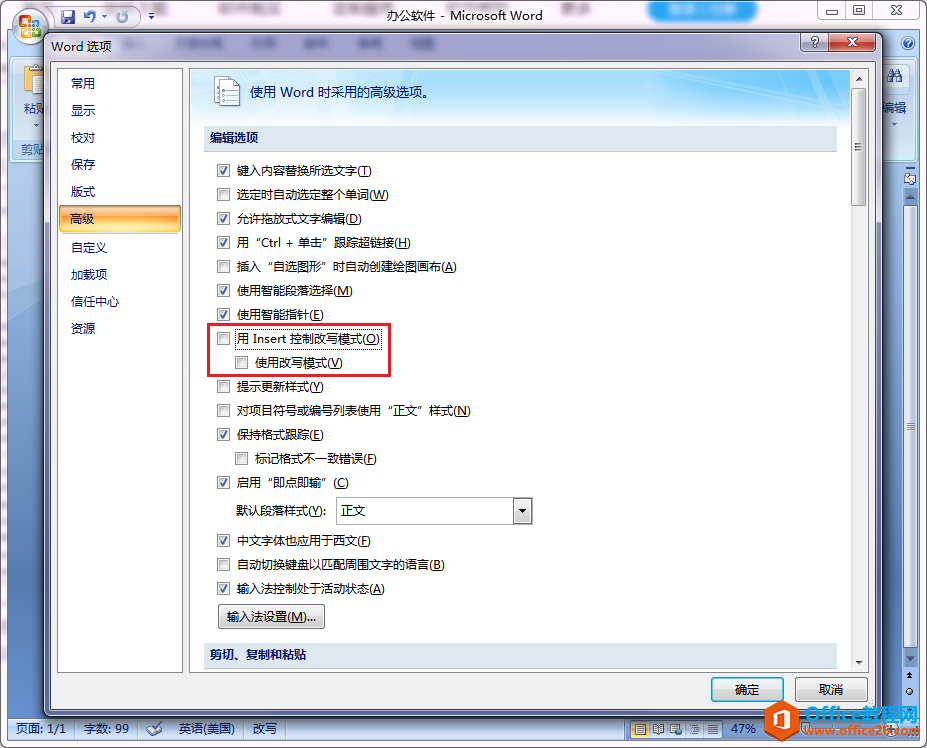Toggle 使用智能段落选择 checkbox
Viewport: 927px width, 748px height.
223,291
